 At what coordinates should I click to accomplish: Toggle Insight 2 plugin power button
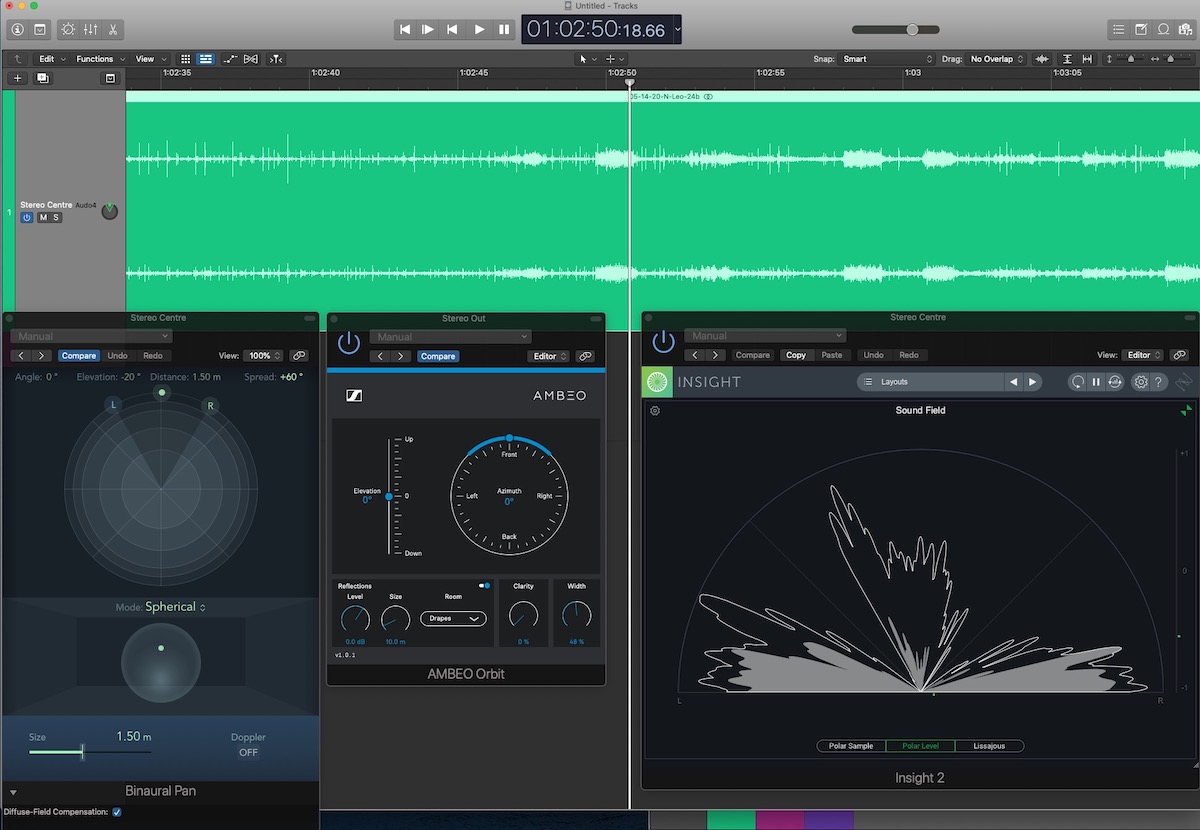663,343
